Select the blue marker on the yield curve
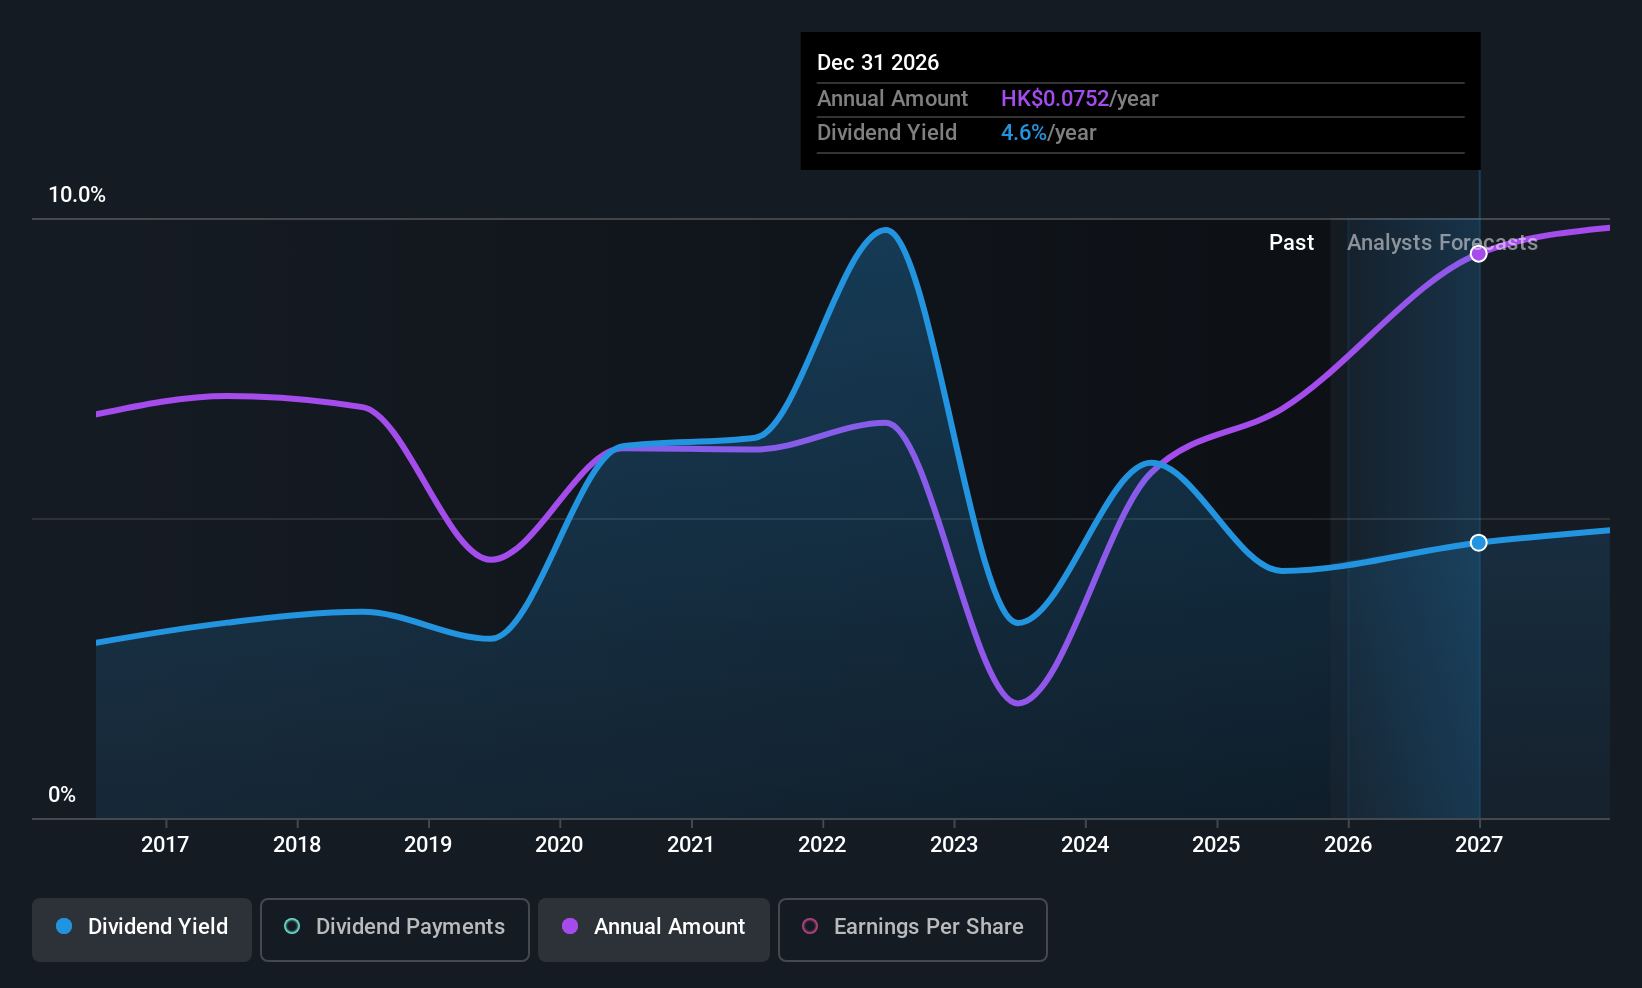Screen dimensions: 1642x988 click(x=1478, y=542)
